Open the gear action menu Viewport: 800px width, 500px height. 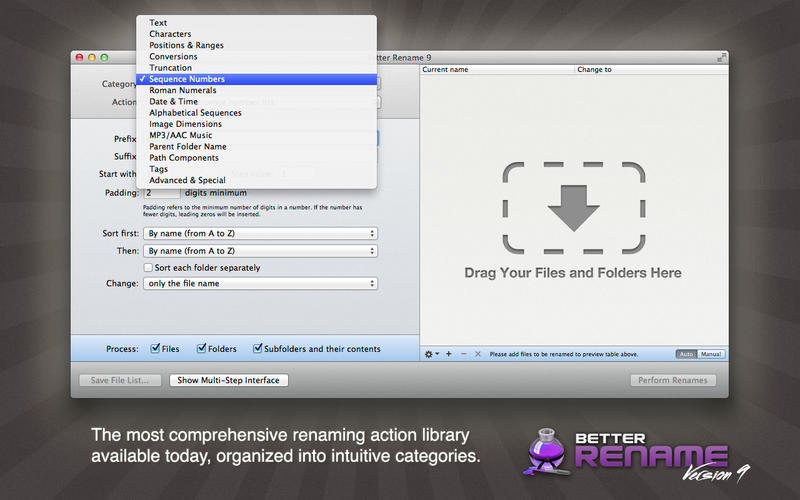pyautogui.click(x=431, y=354)
